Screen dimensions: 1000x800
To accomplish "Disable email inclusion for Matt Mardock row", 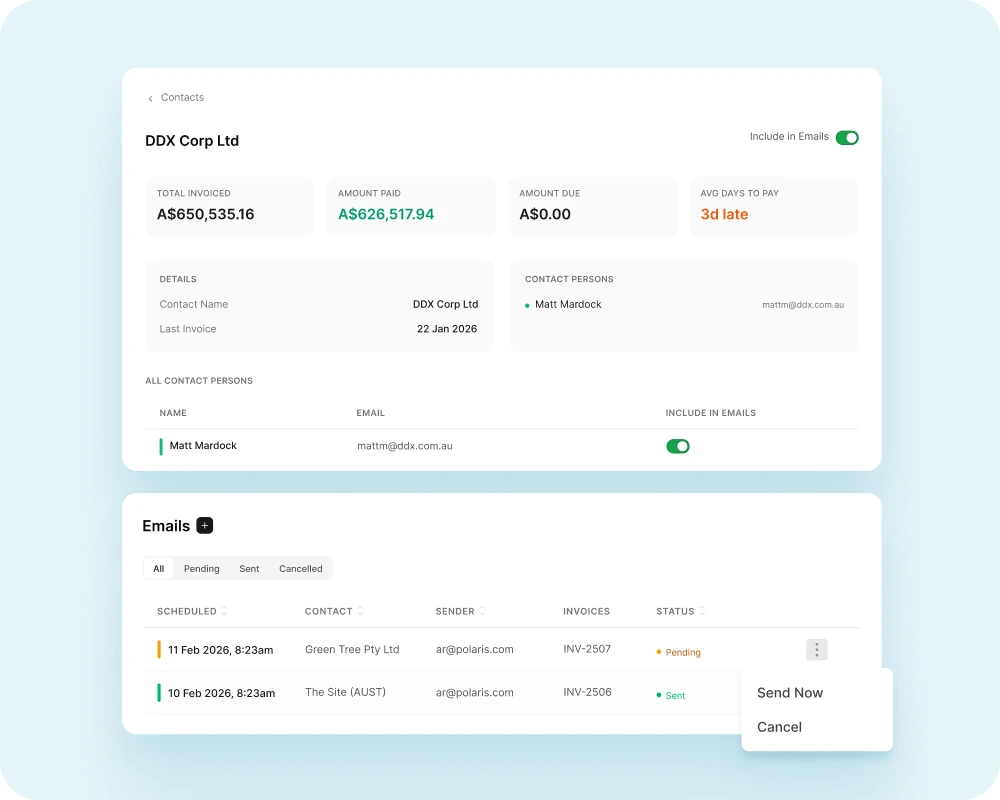I will point(678,446).
